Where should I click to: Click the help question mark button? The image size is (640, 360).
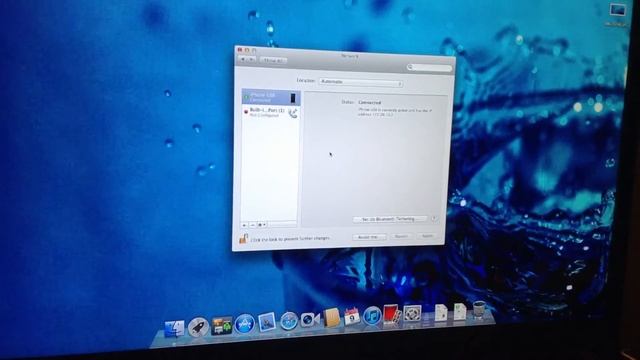click(434, 219)
